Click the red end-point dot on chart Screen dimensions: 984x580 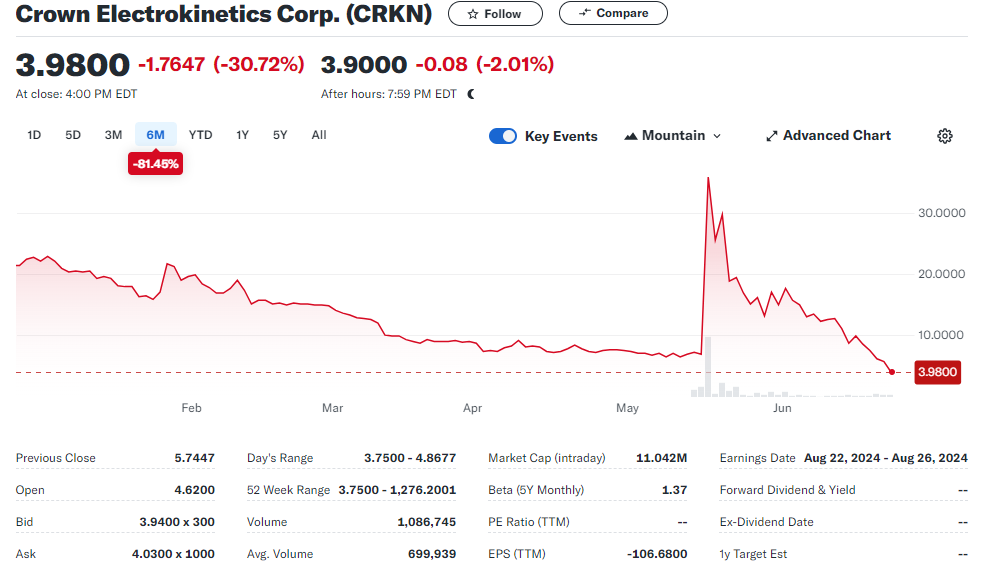pyautogui.click(x=892, y=372)
